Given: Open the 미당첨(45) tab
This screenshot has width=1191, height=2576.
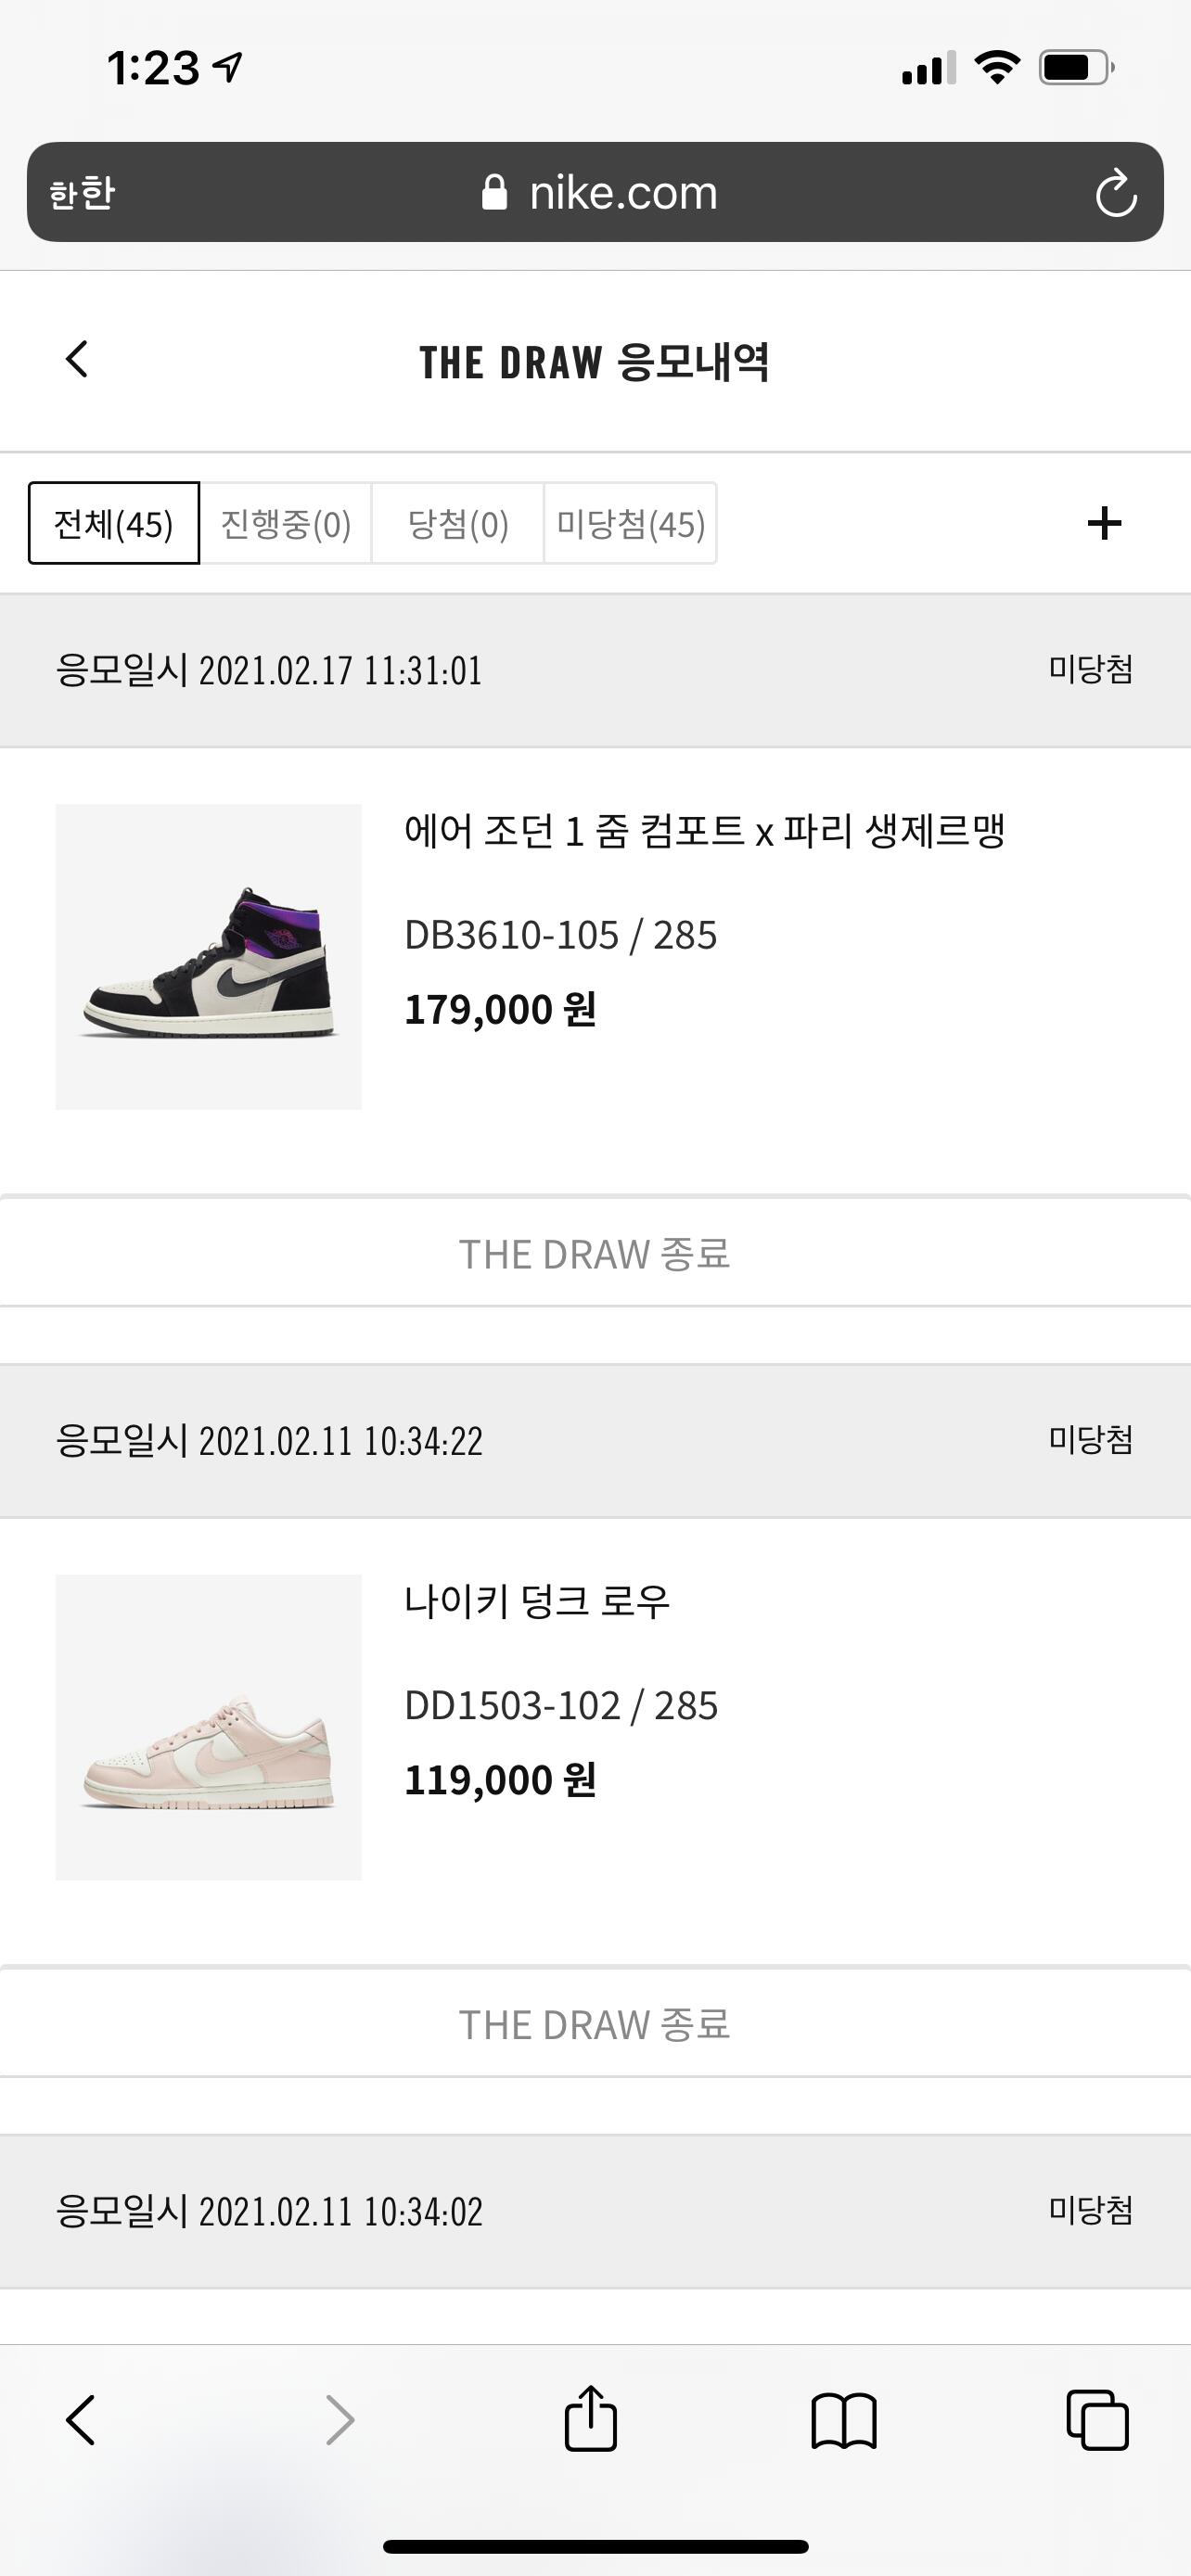Looking at the screenshot, I should [x=631, y=524].
